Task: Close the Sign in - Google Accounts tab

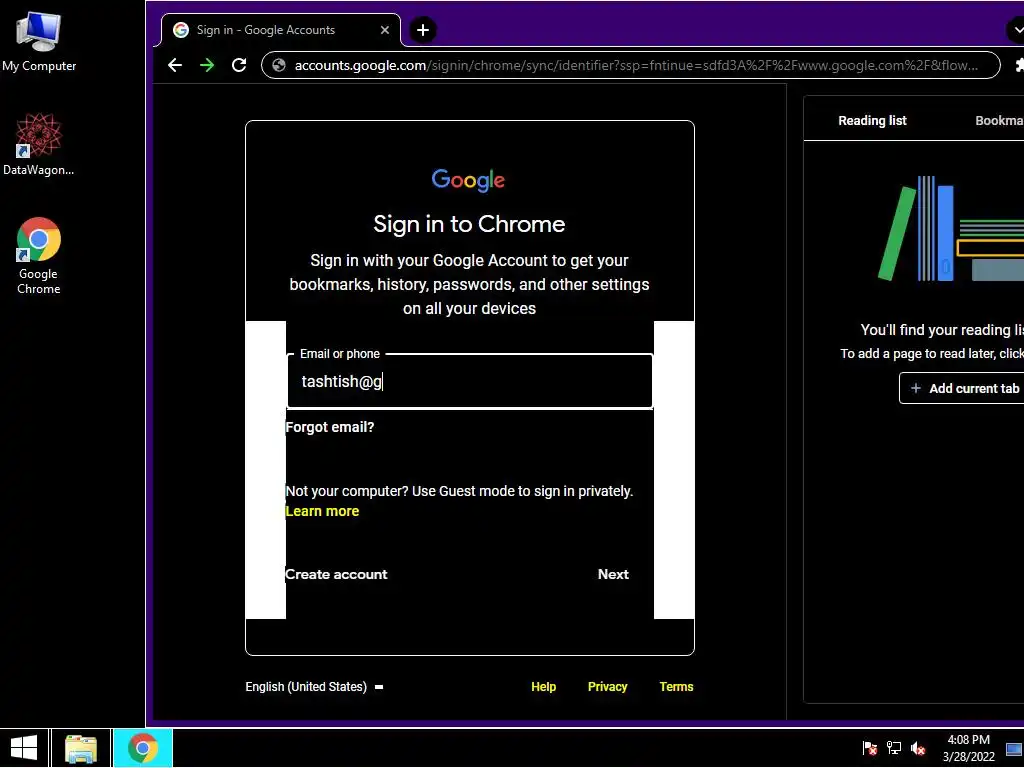Action: (385, 30)
